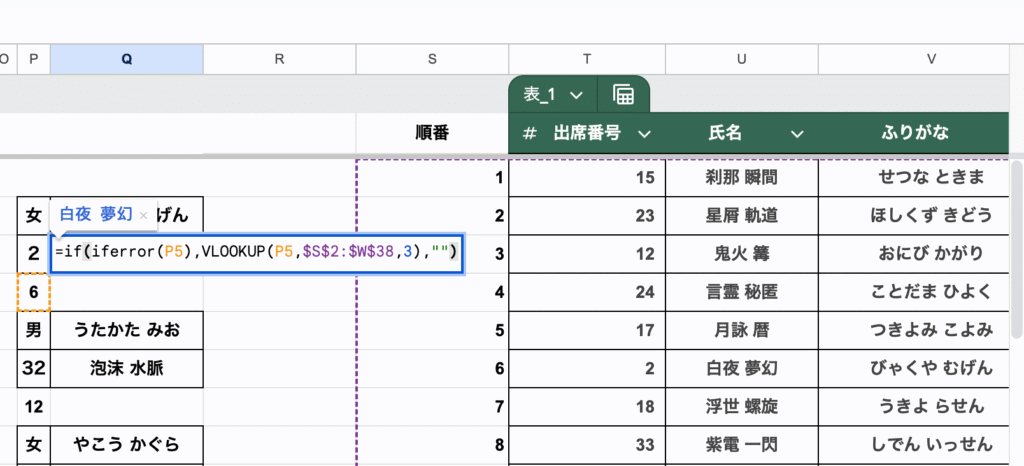Select the column S header
1024x466 pixels.
click(432, 59)
